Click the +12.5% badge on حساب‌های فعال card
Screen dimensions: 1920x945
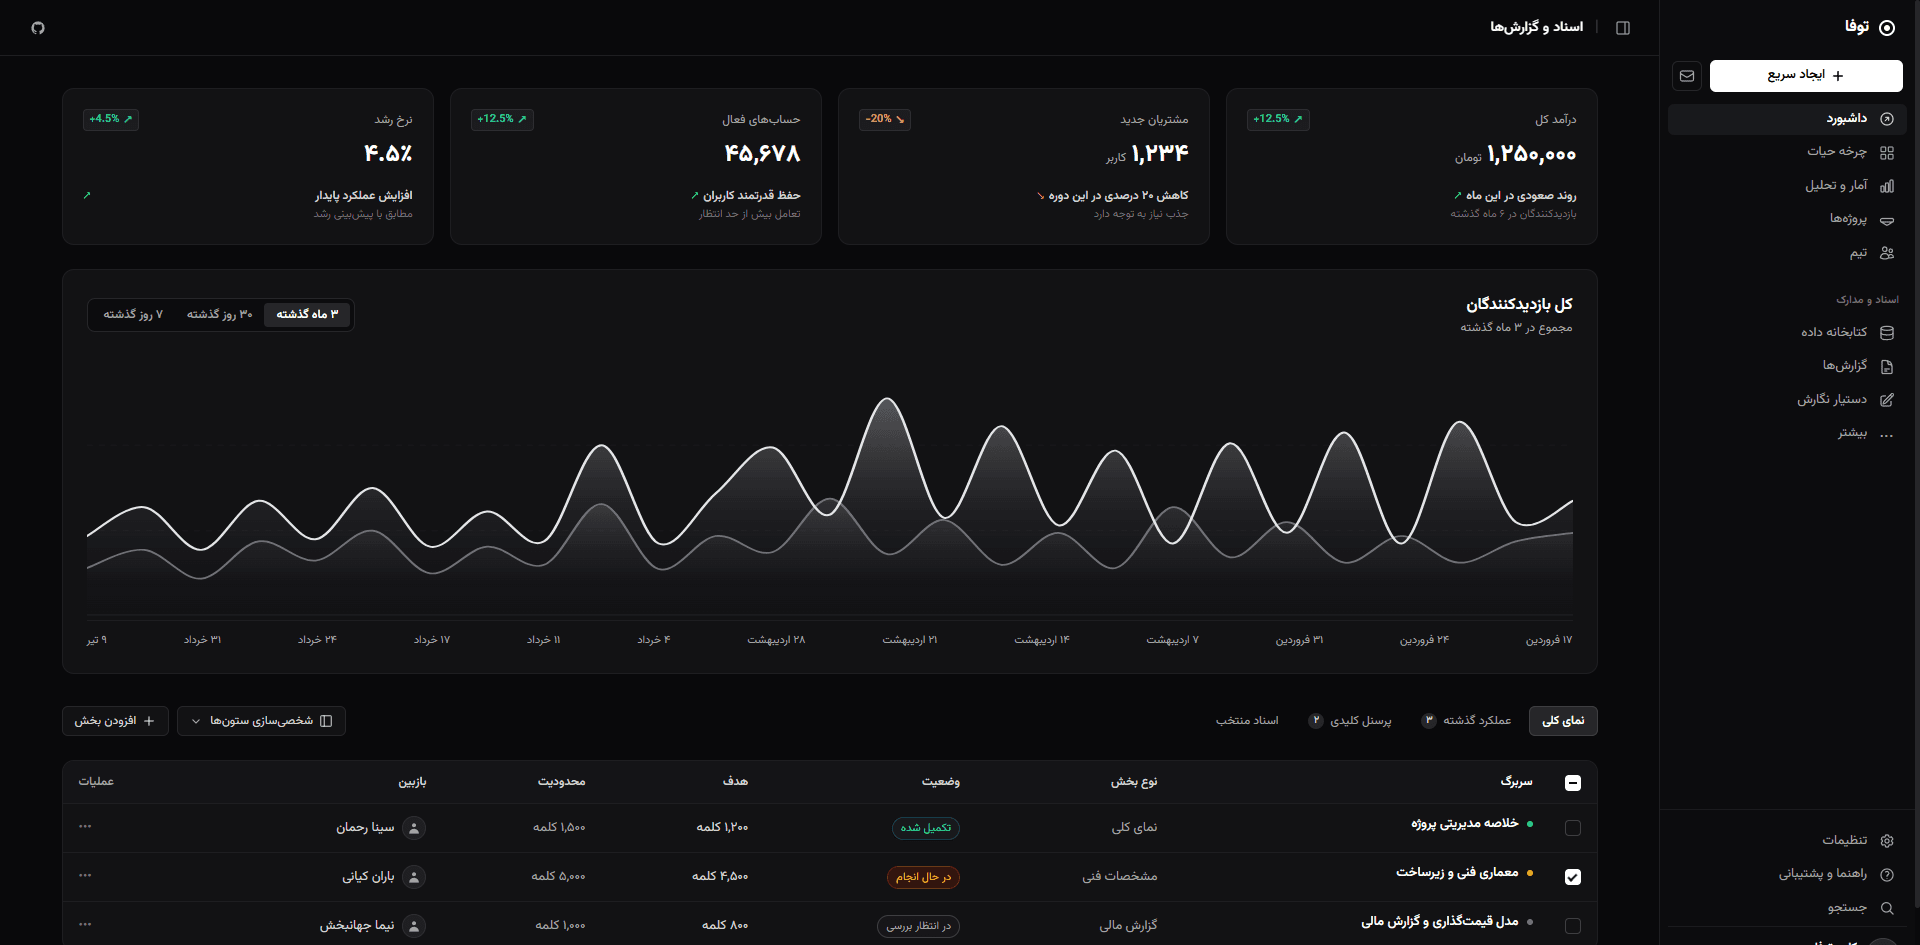(x=502, y=119)
